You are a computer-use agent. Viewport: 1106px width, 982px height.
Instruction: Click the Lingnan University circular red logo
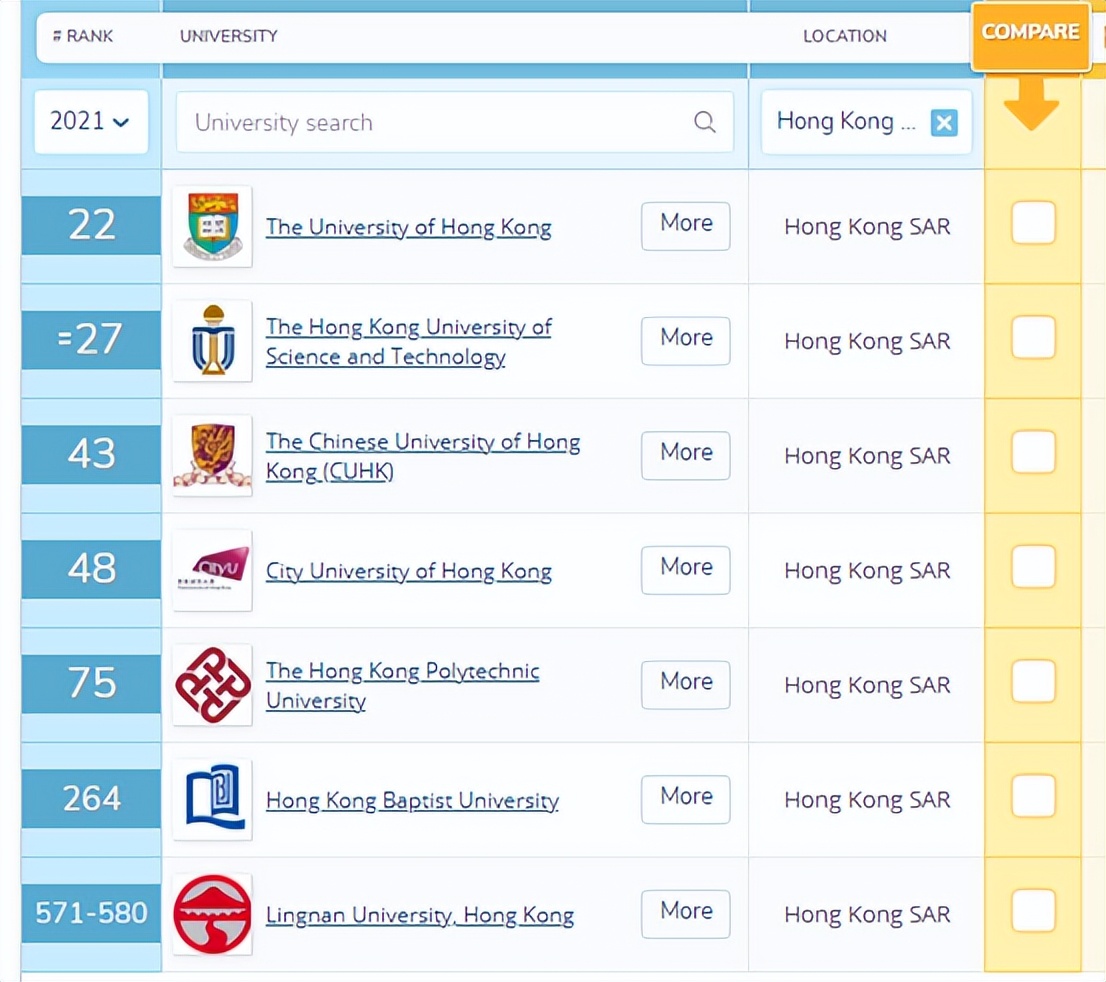[211, 914]
